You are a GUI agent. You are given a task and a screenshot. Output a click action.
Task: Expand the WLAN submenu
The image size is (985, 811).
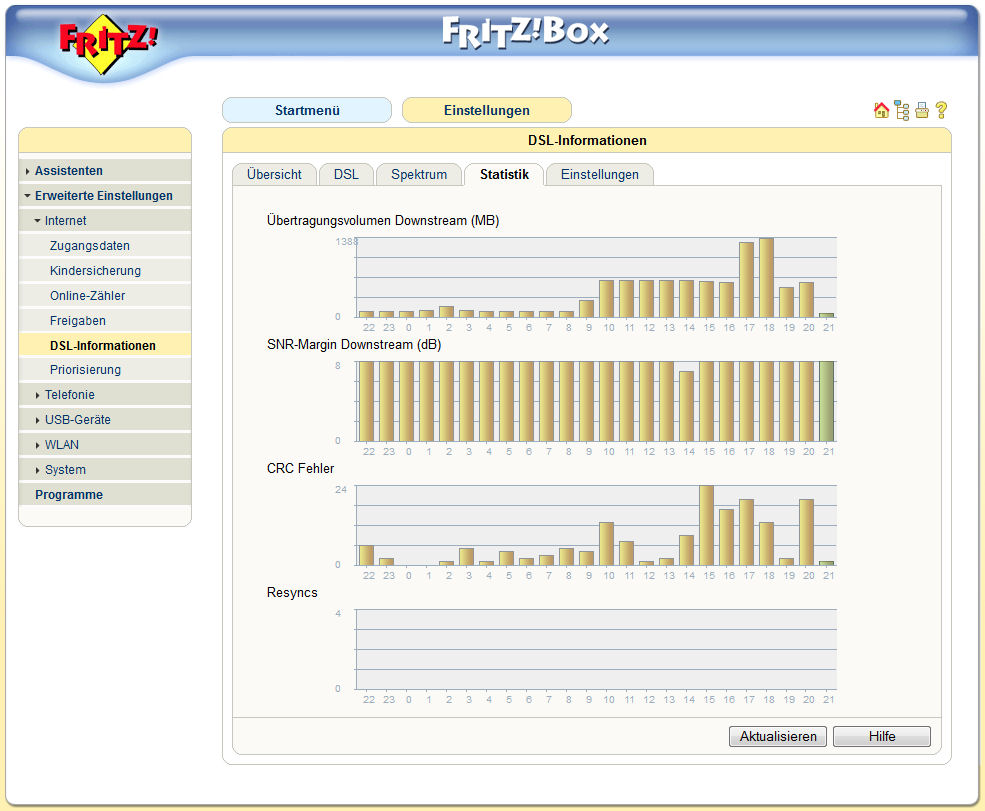click(61, 445)
